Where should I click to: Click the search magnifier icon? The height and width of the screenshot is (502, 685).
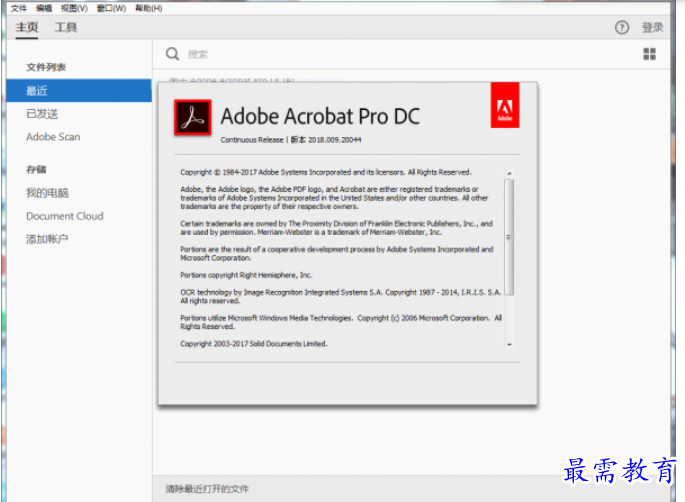172,54
